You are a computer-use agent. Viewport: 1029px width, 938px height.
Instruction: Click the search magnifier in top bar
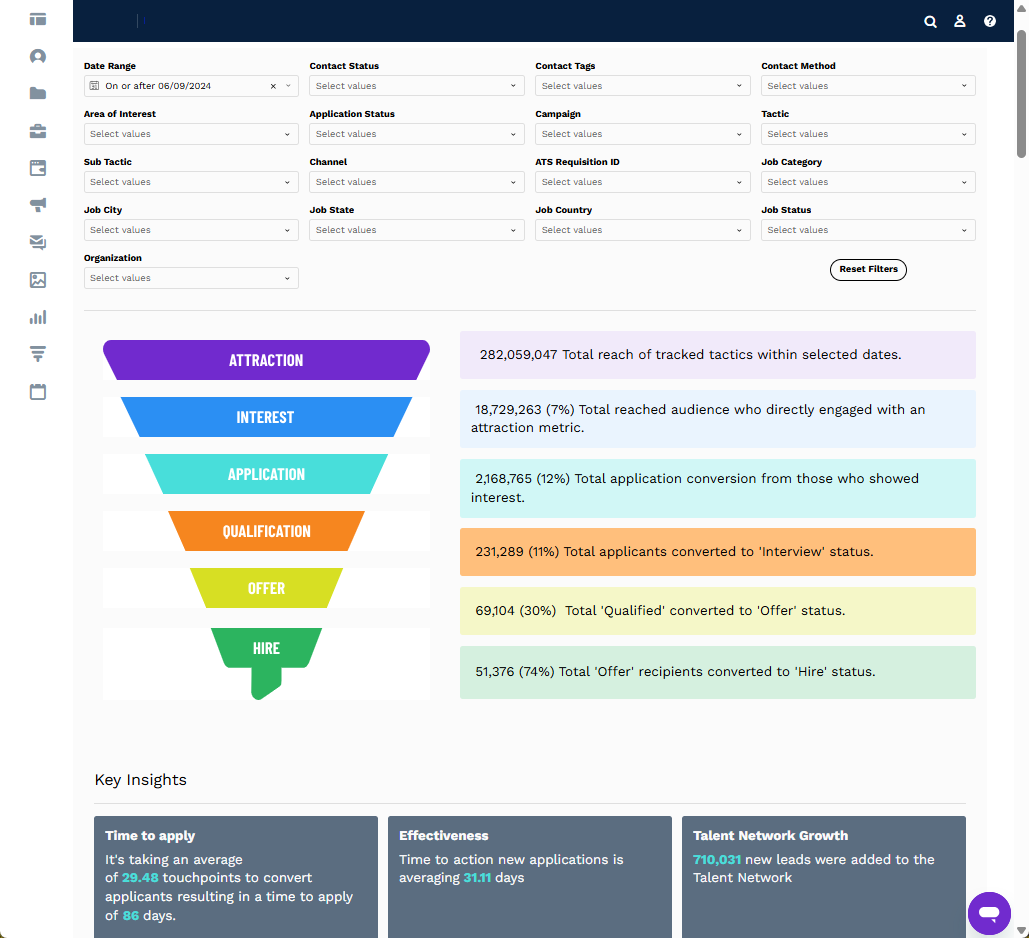tap(930, 21)
